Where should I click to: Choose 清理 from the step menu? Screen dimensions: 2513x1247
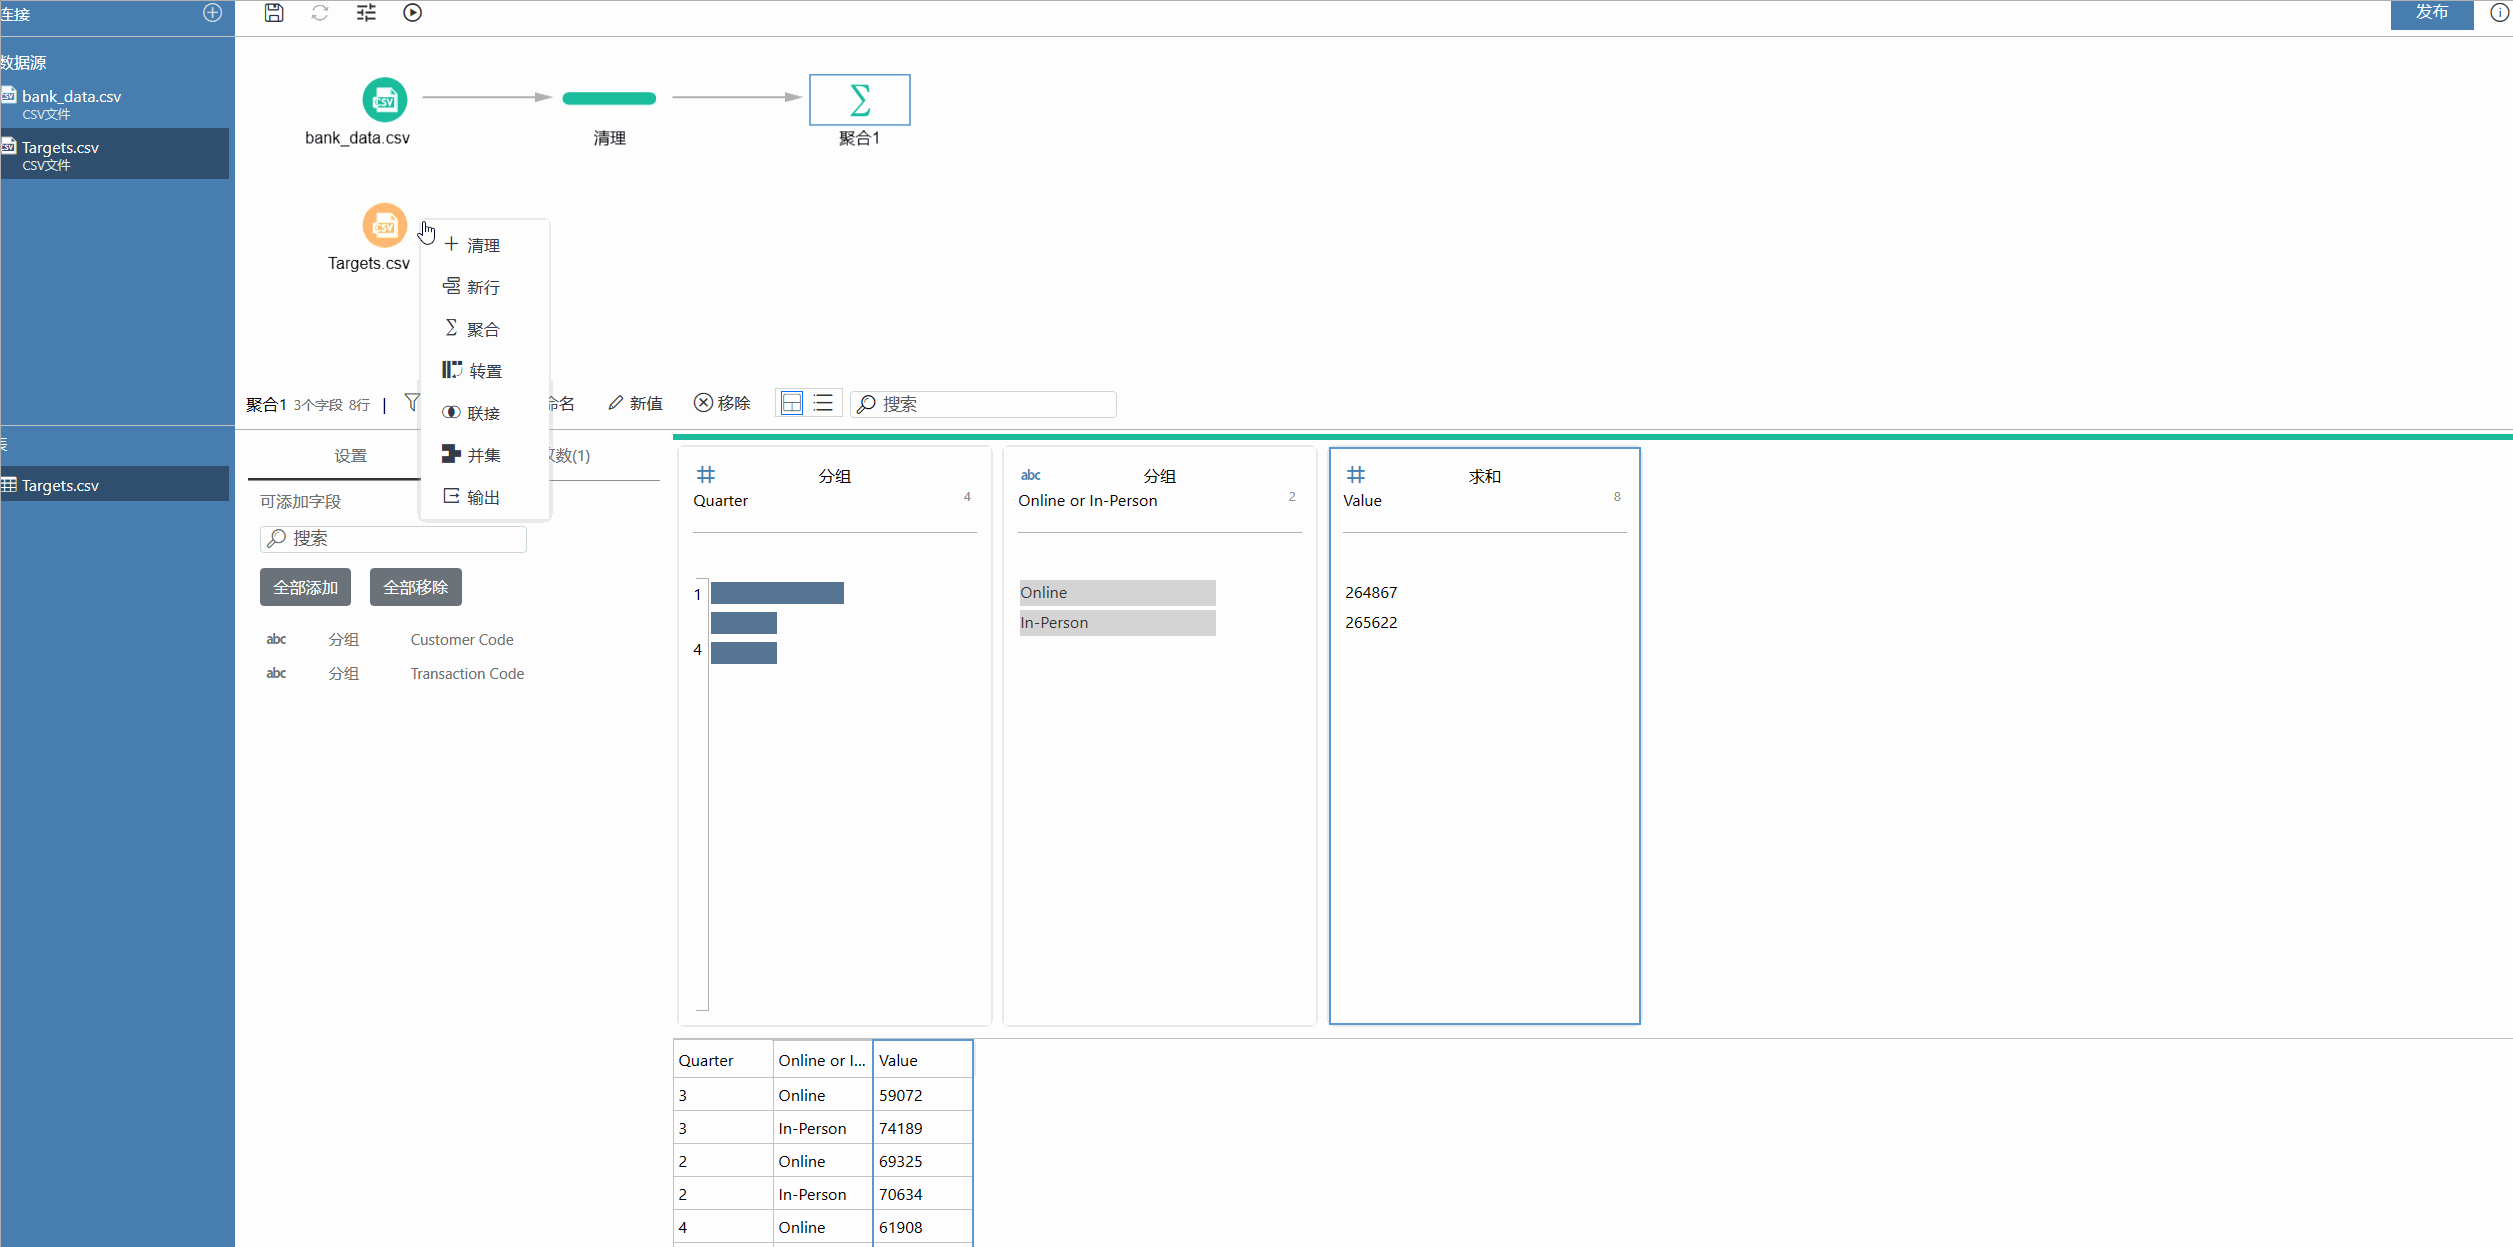(x=484, y=245)
